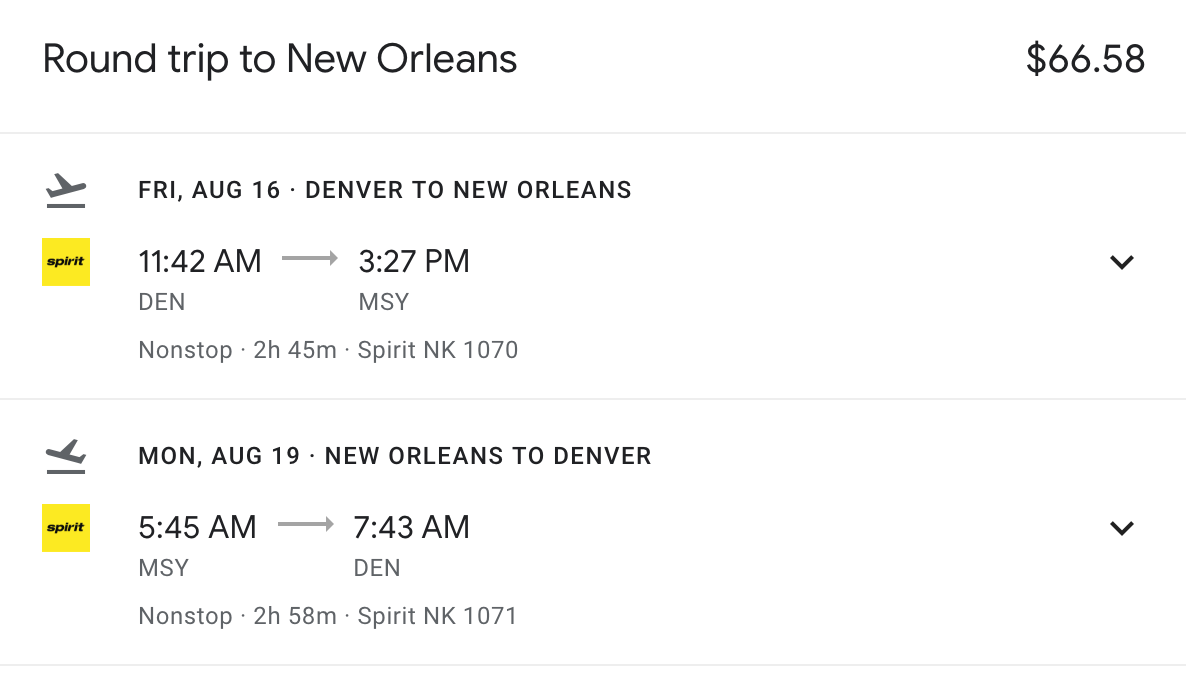Image resolution: width=1186 pixels, height=696 pixels.
Task: Select the Fri, Aug 16 Denver to New Orleans header
Action: (x=385, y=190)
